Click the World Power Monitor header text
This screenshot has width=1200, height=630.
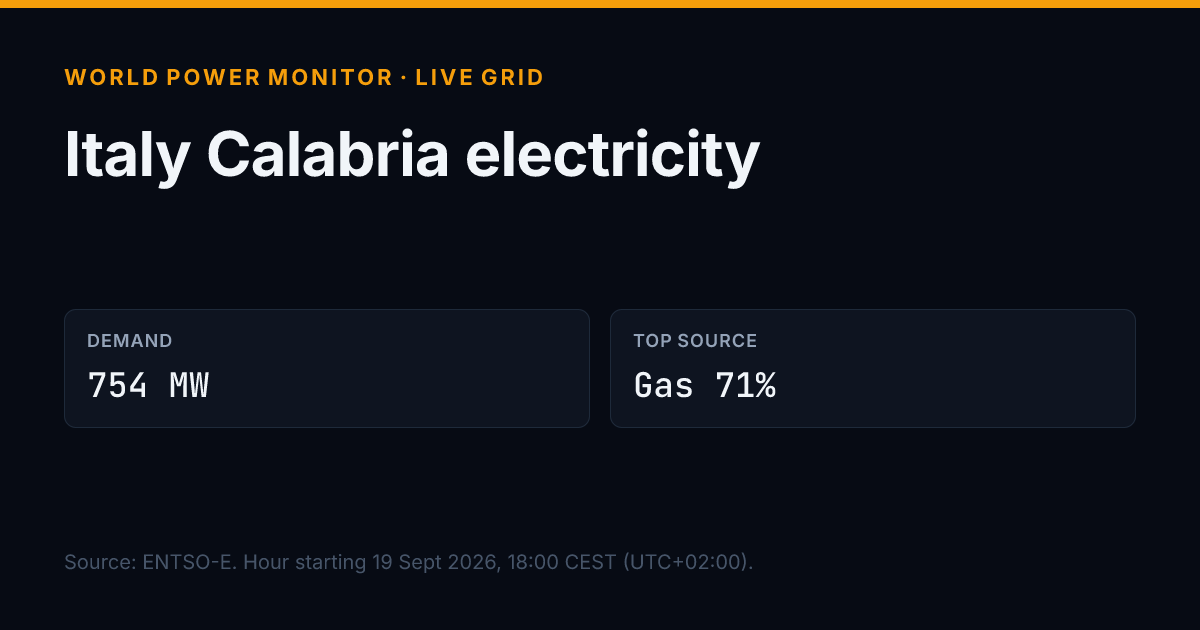229,77
